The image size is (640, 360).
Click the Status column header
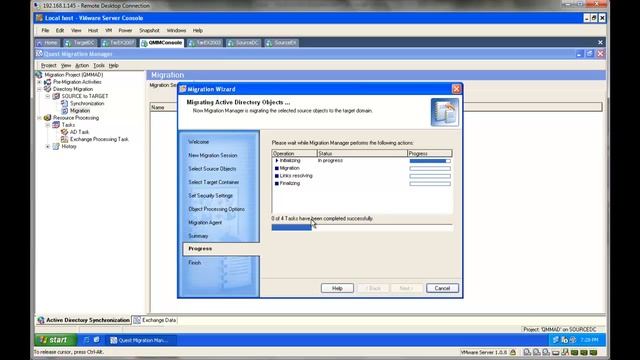362,153
